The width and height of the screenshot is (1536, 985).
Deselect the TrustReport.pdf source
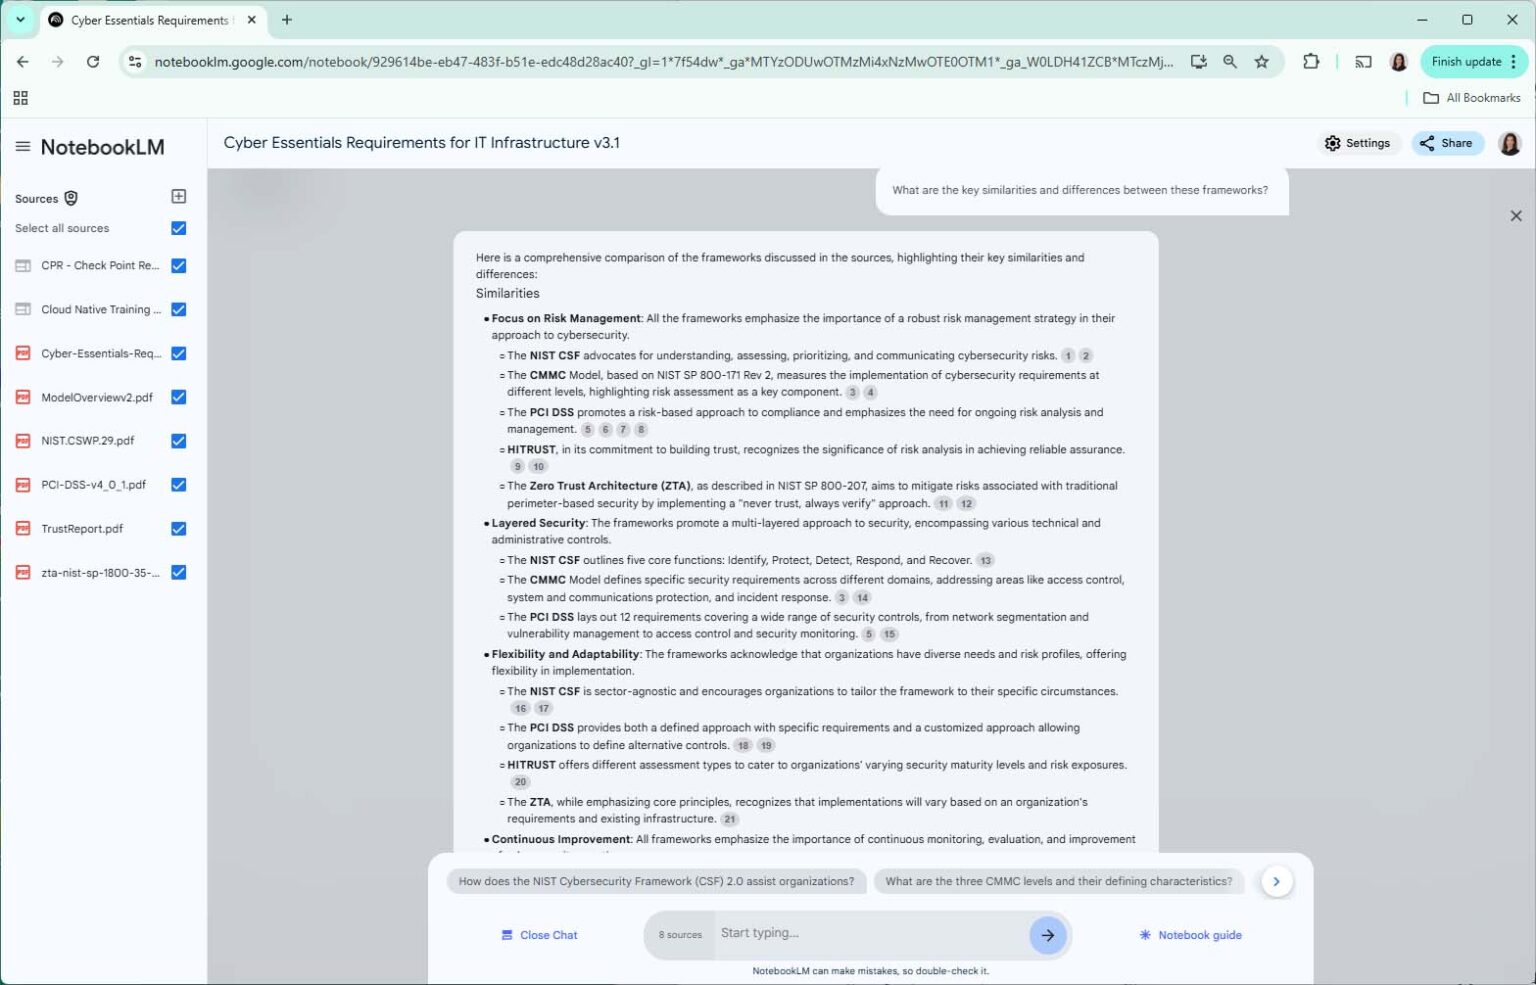point(178,529)
